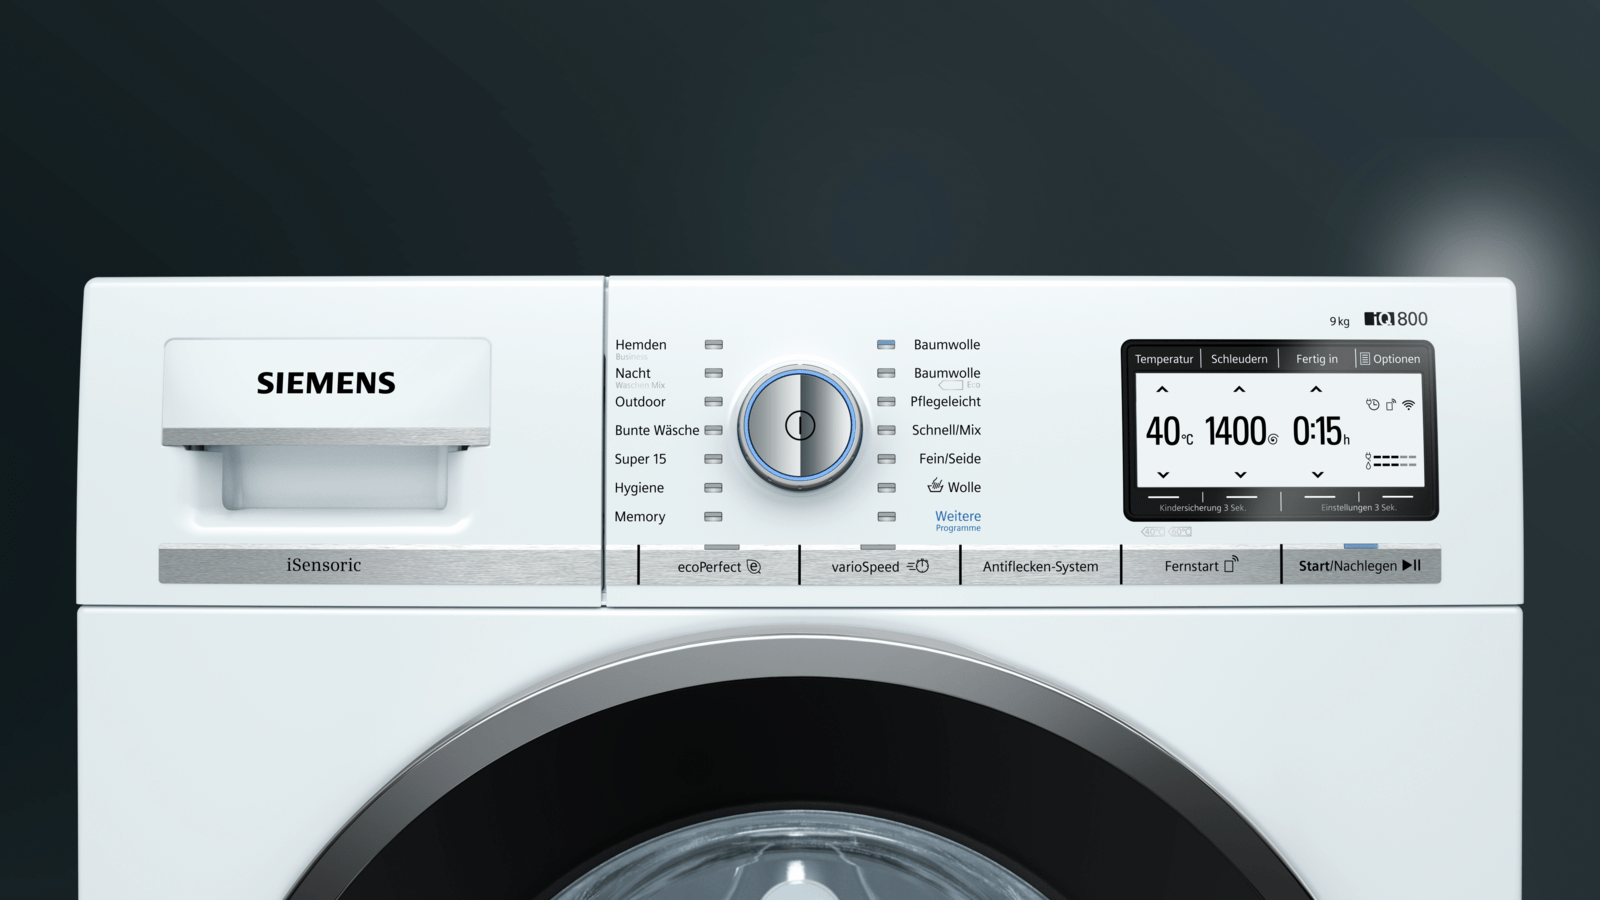Image resolution: width=1600 pixels, height=900 pixels.
Task: Tap the iQ800 model logo
Action: pos(1396,319)
